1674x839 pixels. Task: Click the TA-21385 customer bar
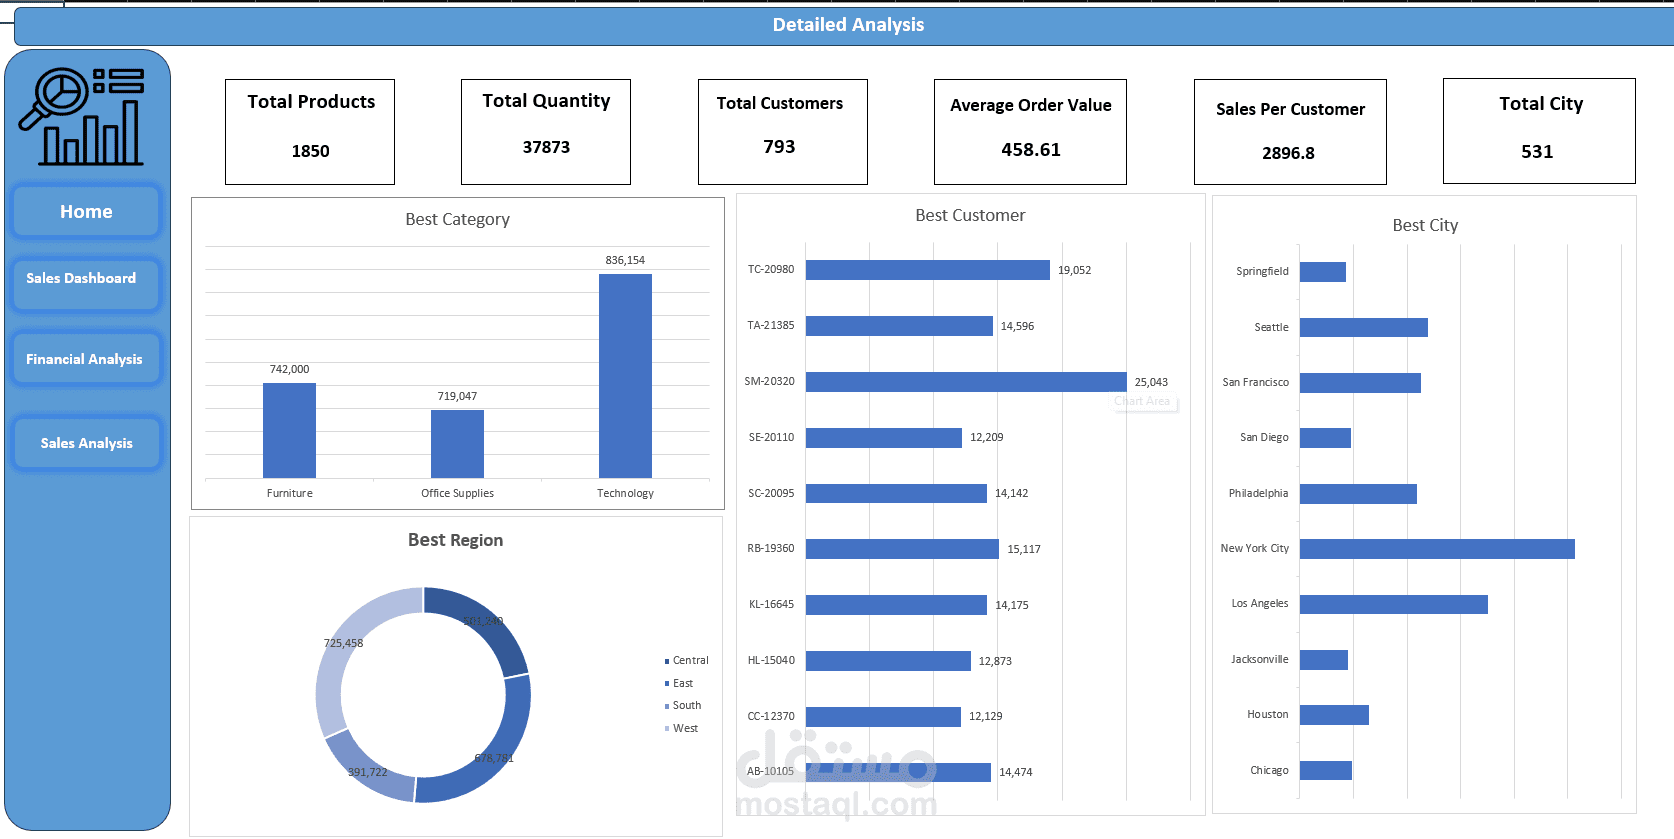click(899, 326)
